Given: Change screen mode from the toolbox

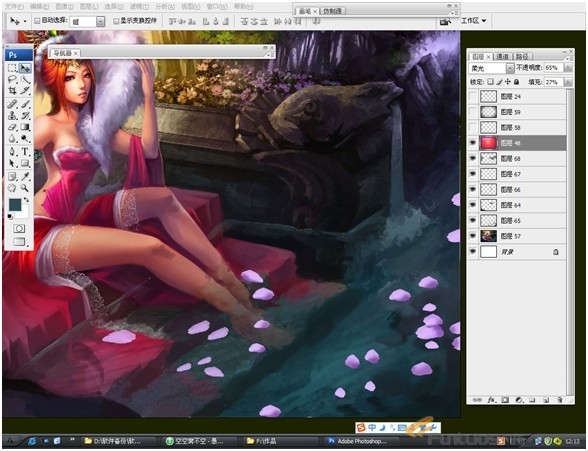Looking at the screenshot, I should click(x=19, y=241).
